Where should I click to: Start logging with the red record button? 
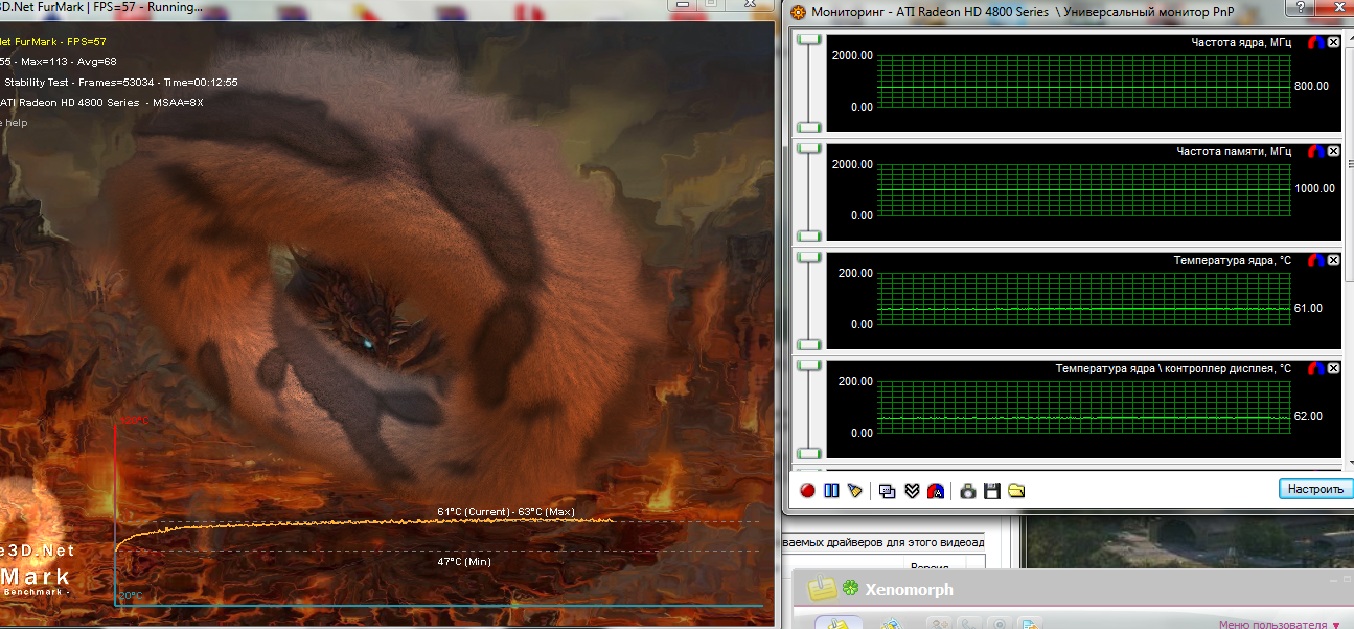807,491
